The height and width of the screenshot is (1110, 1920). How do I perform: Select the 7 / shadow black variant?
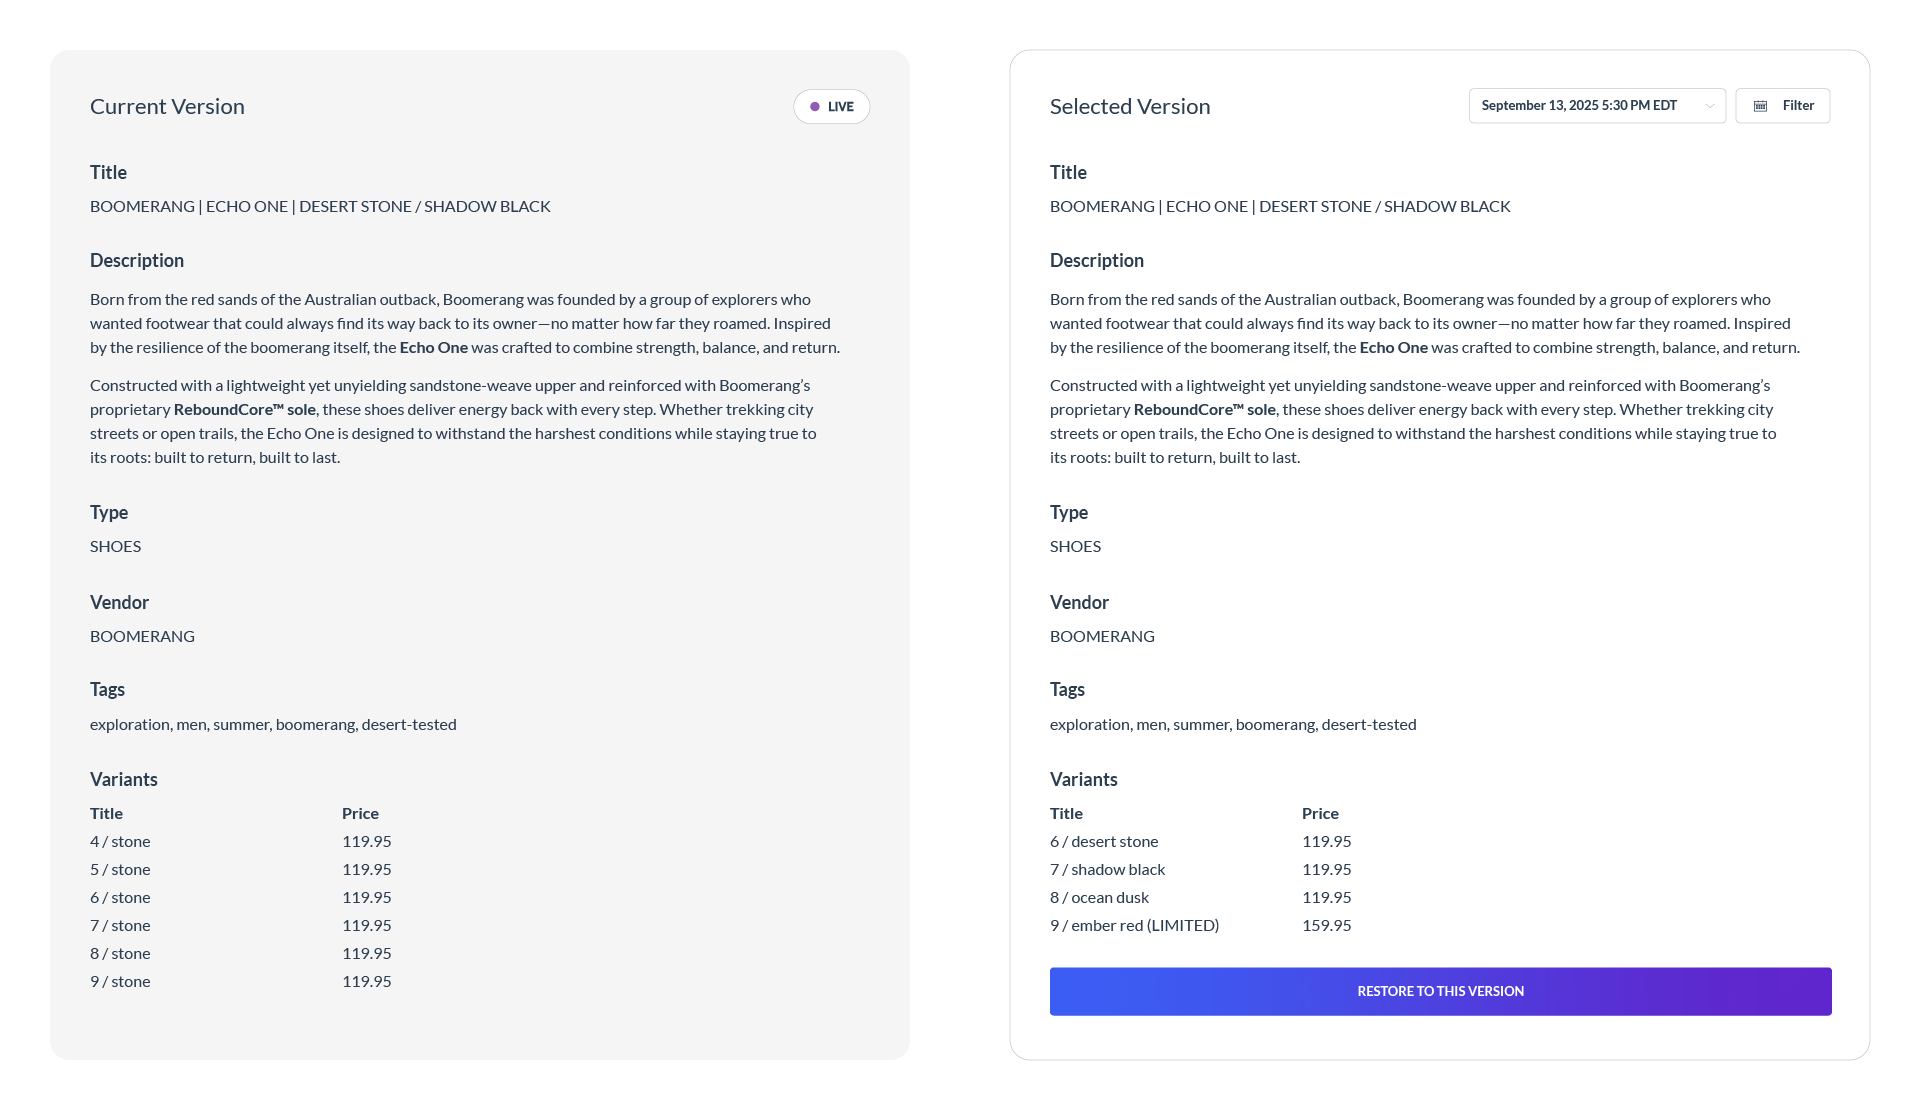coord(1107,870)
